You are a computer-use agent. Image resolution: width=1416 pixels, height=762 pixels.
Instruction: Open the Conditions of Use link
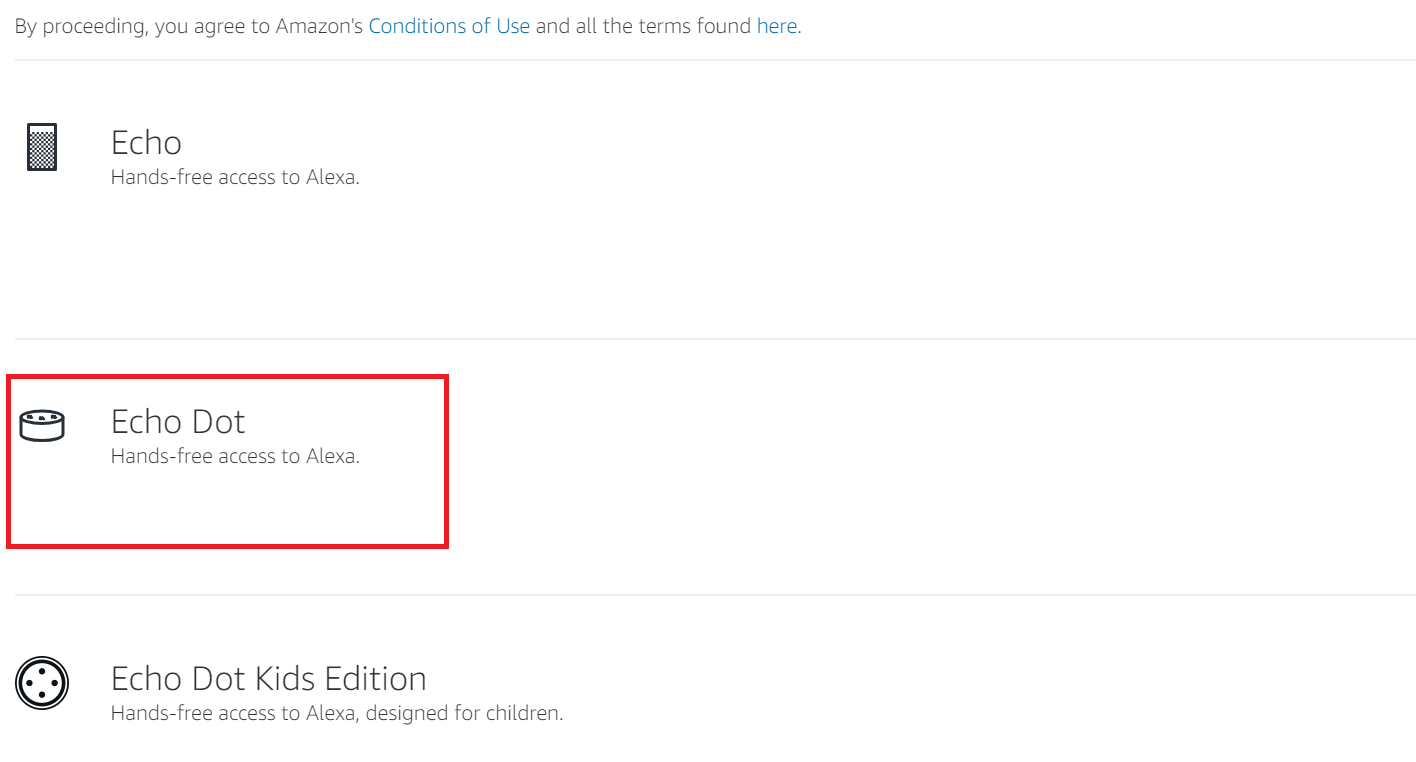tap(449, 27)
